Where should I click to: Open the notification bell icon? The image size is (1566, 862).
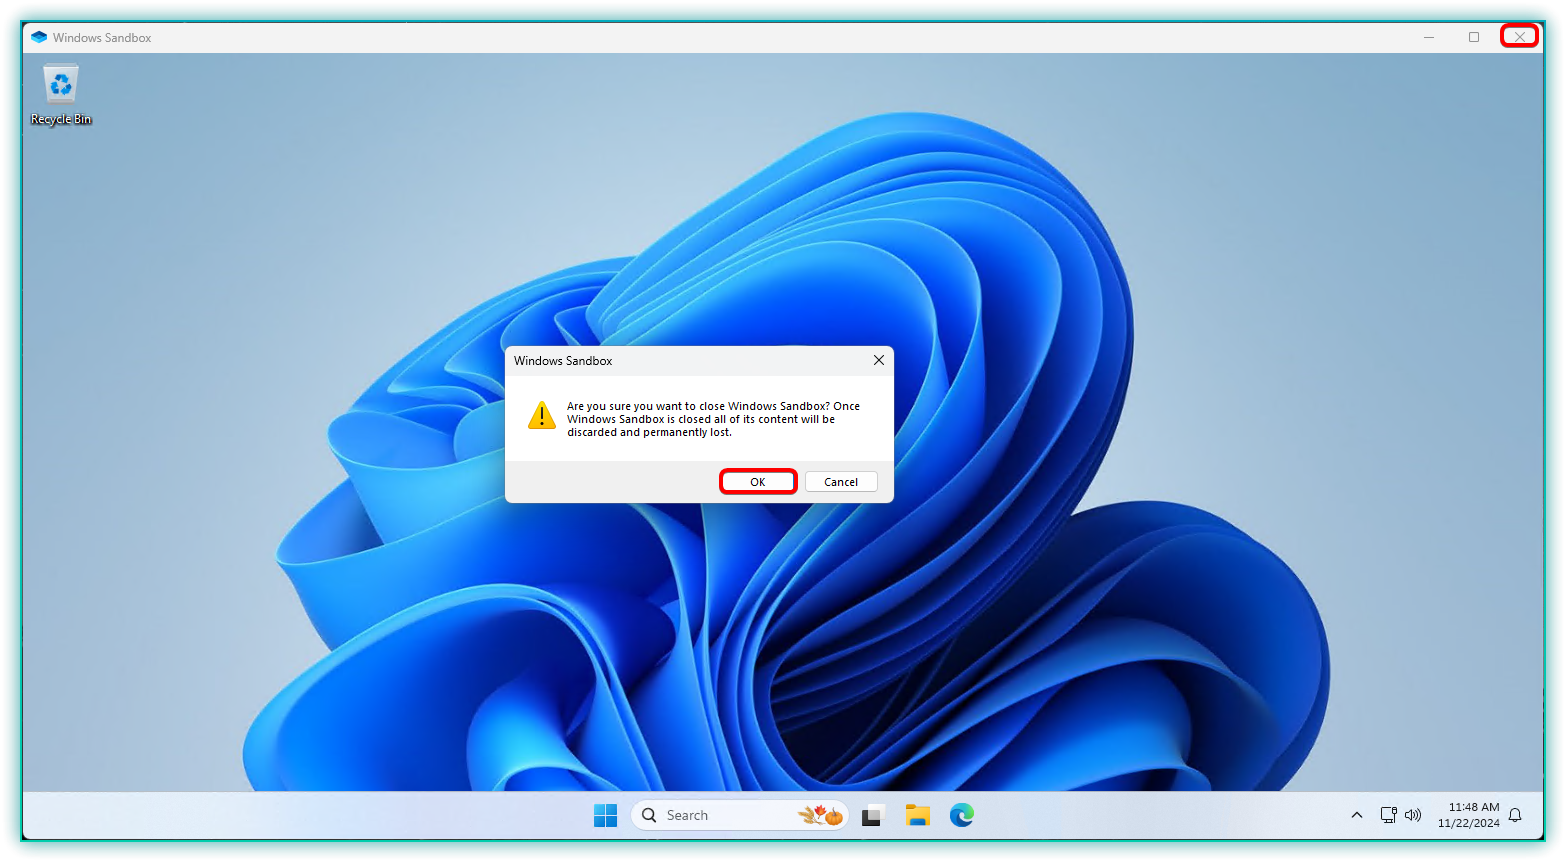pyautogui.click(x=1516, y=816)
